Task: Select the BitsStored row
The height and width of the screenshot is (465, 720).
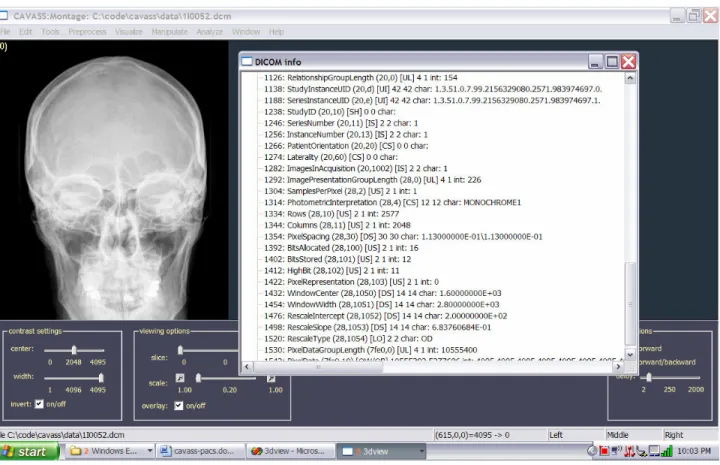Action: (337, 259)
